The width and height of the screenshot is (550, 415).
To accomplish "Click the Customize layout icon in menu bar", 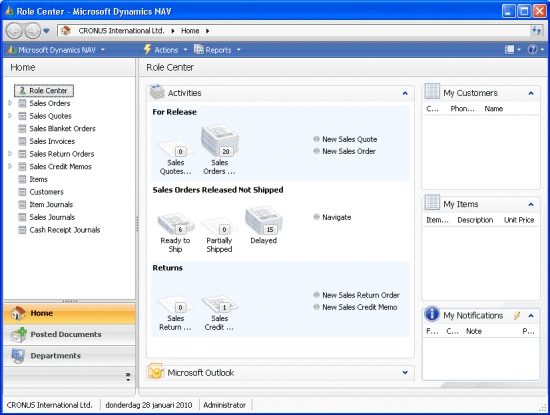I will click(509, 49).
